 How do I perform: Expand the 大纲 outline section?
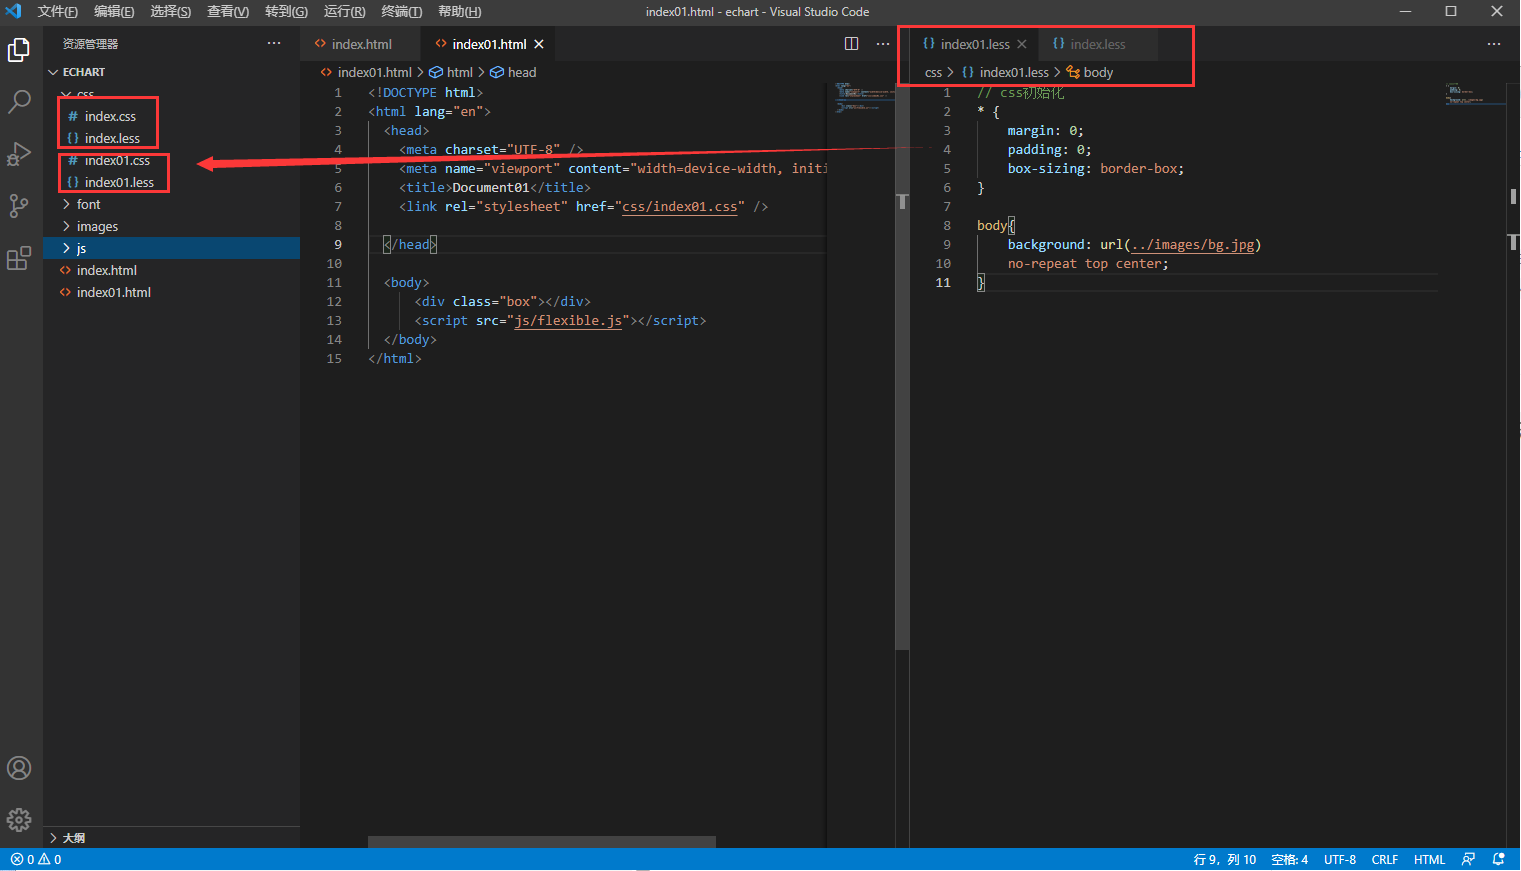[54, 838]
